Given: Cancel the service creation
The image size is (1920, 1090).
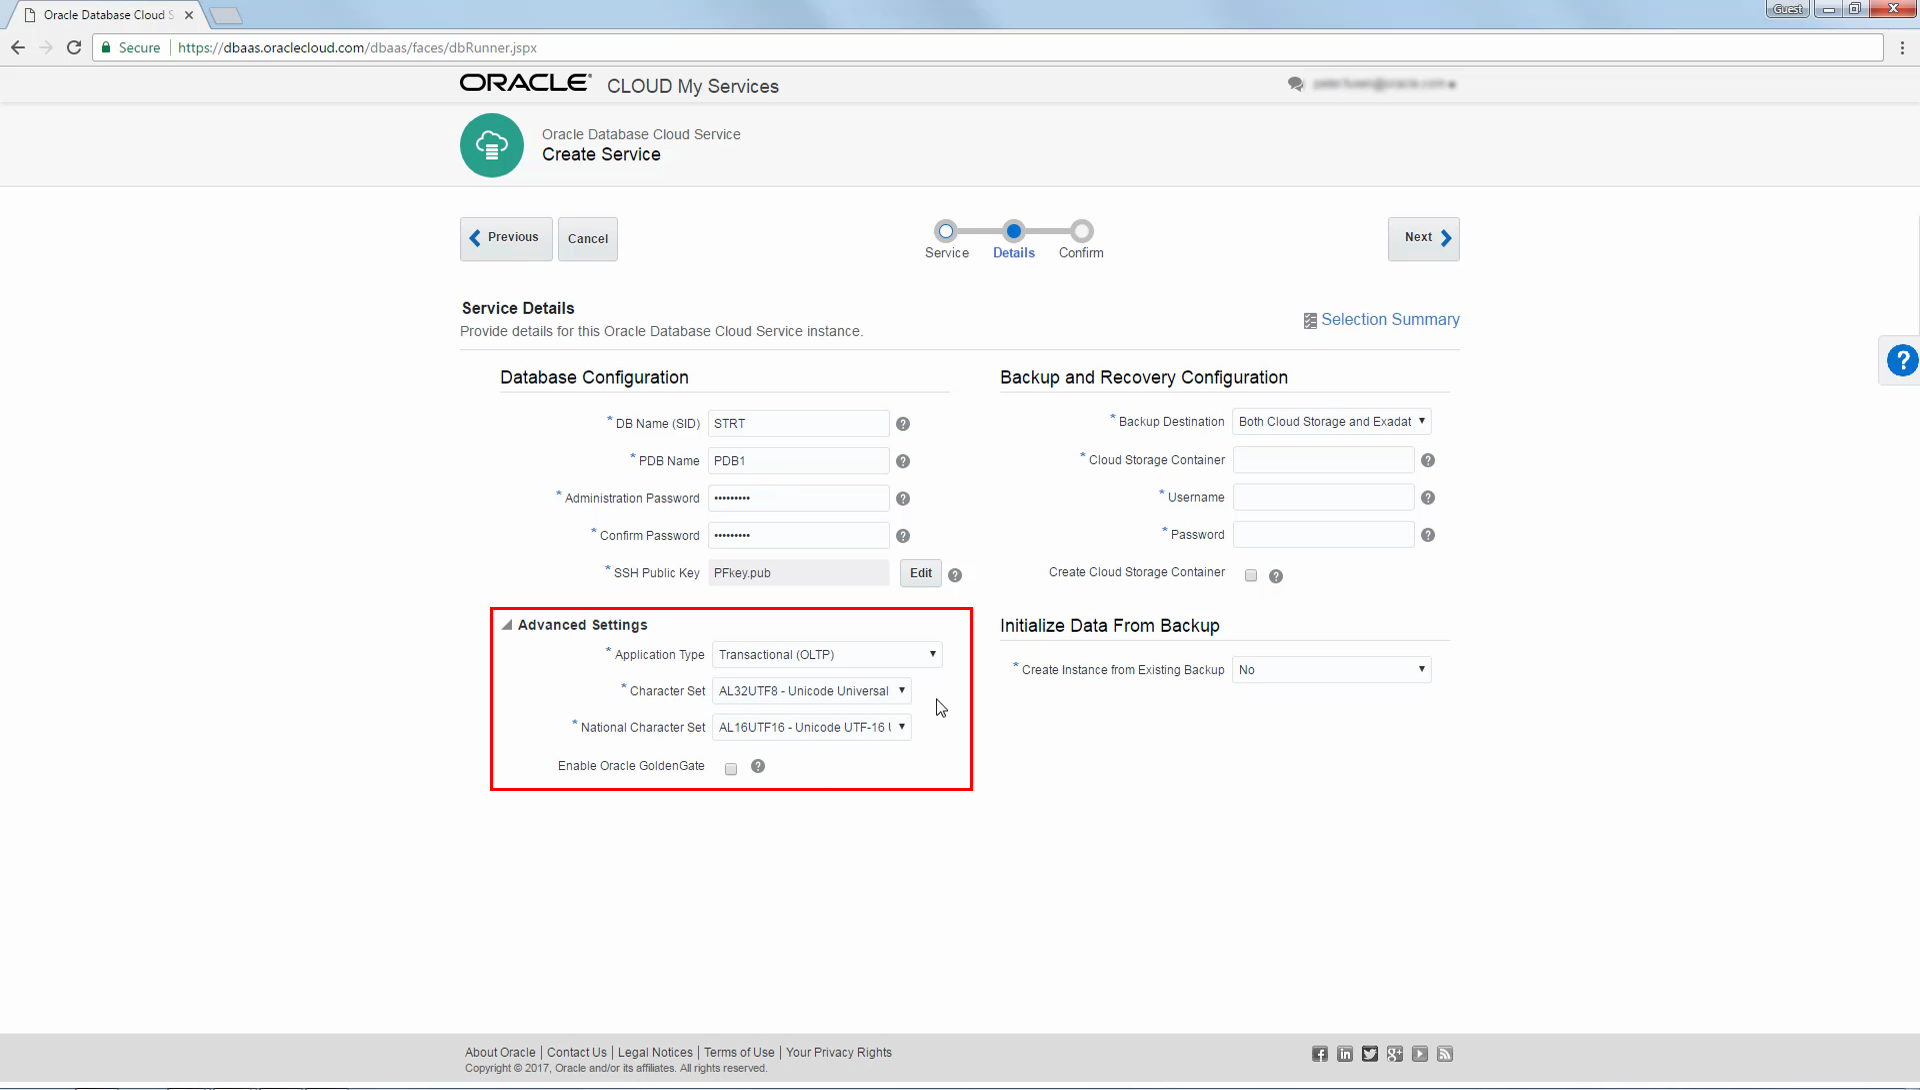Looking at the screenshot, I should (x=587, y=239).
